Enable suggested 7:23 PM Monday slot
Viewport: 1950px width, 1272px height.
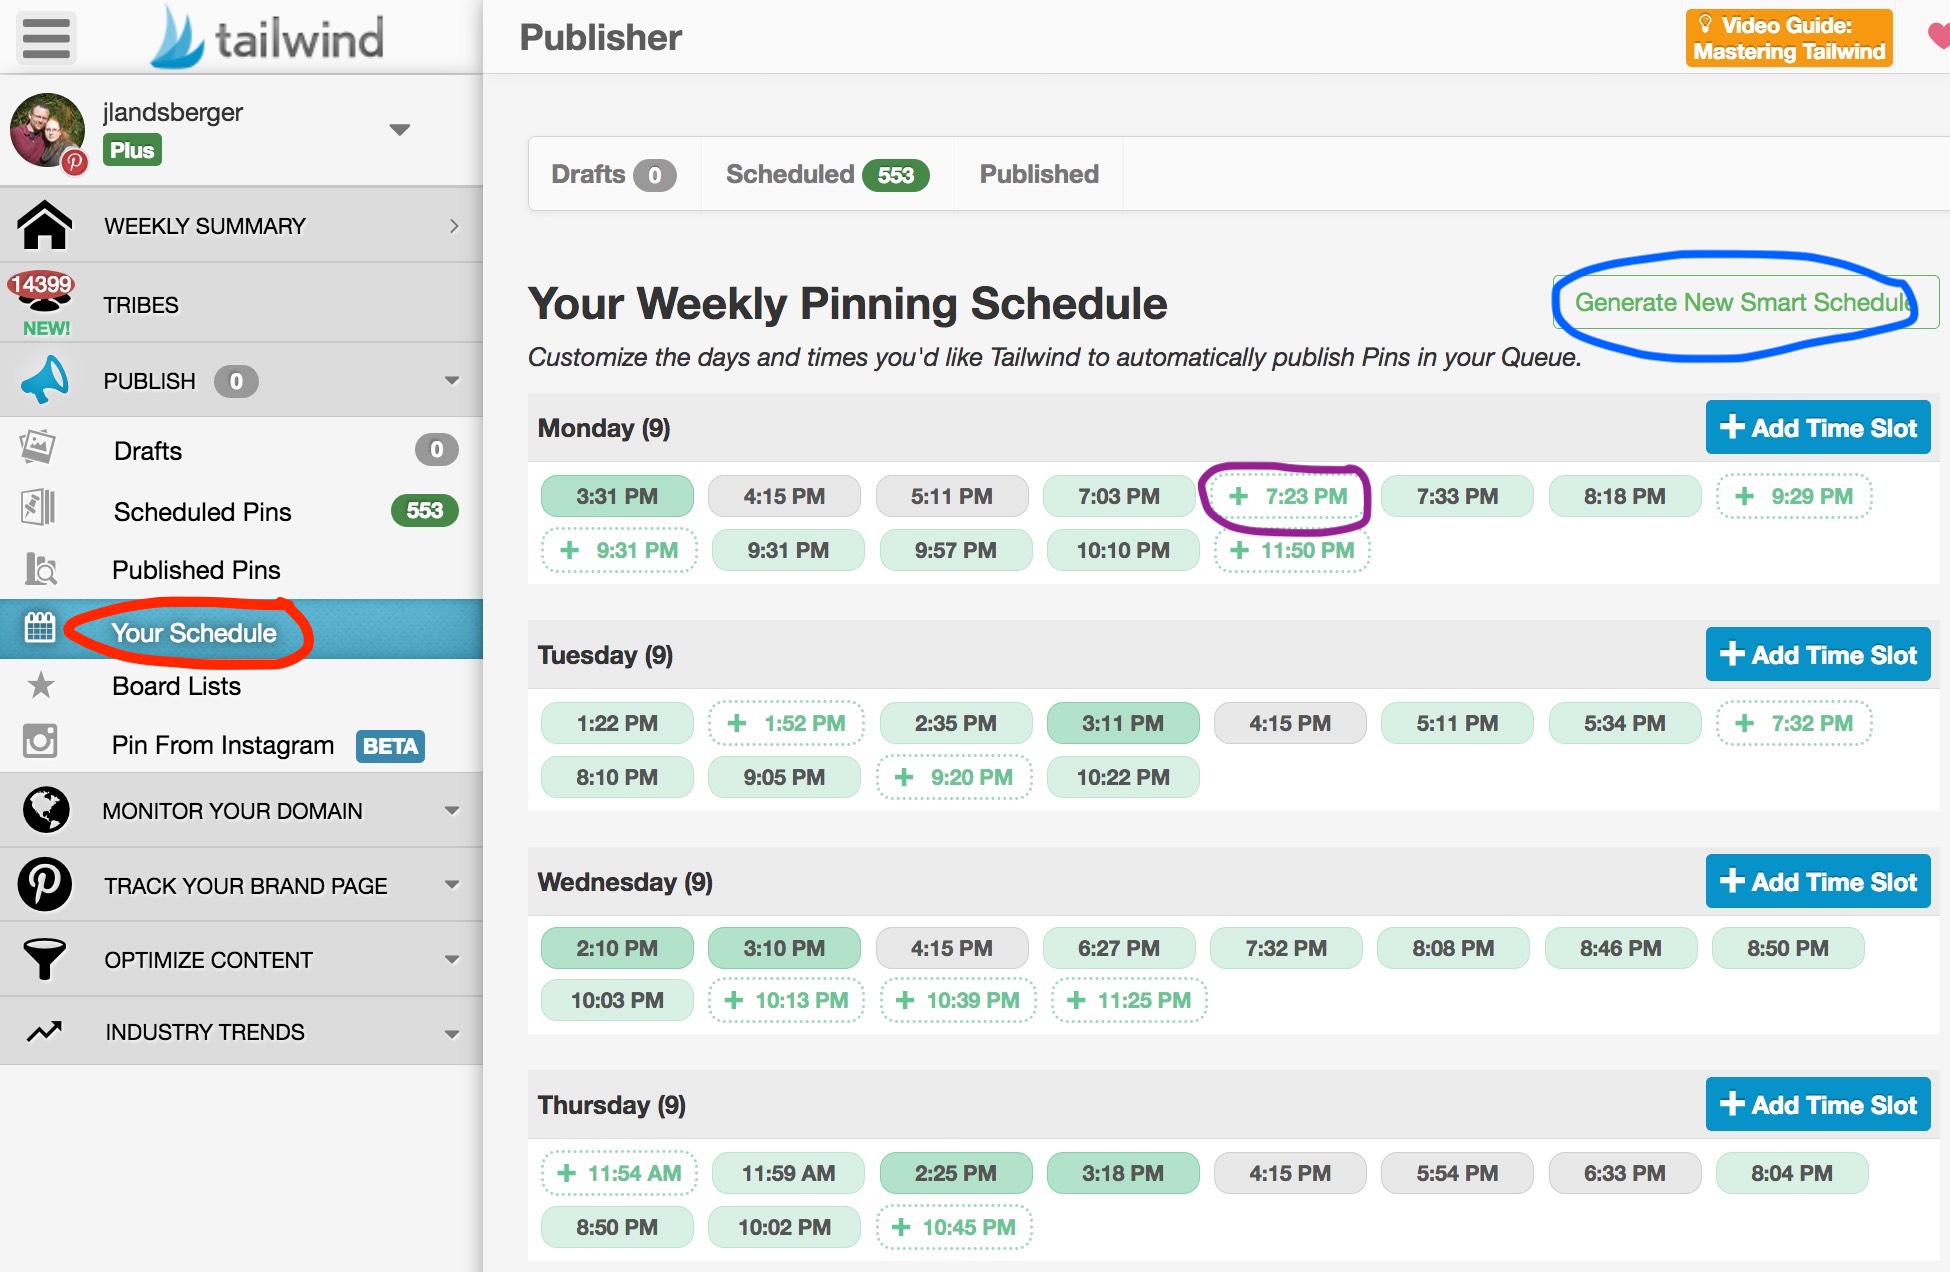[1286, 496]
